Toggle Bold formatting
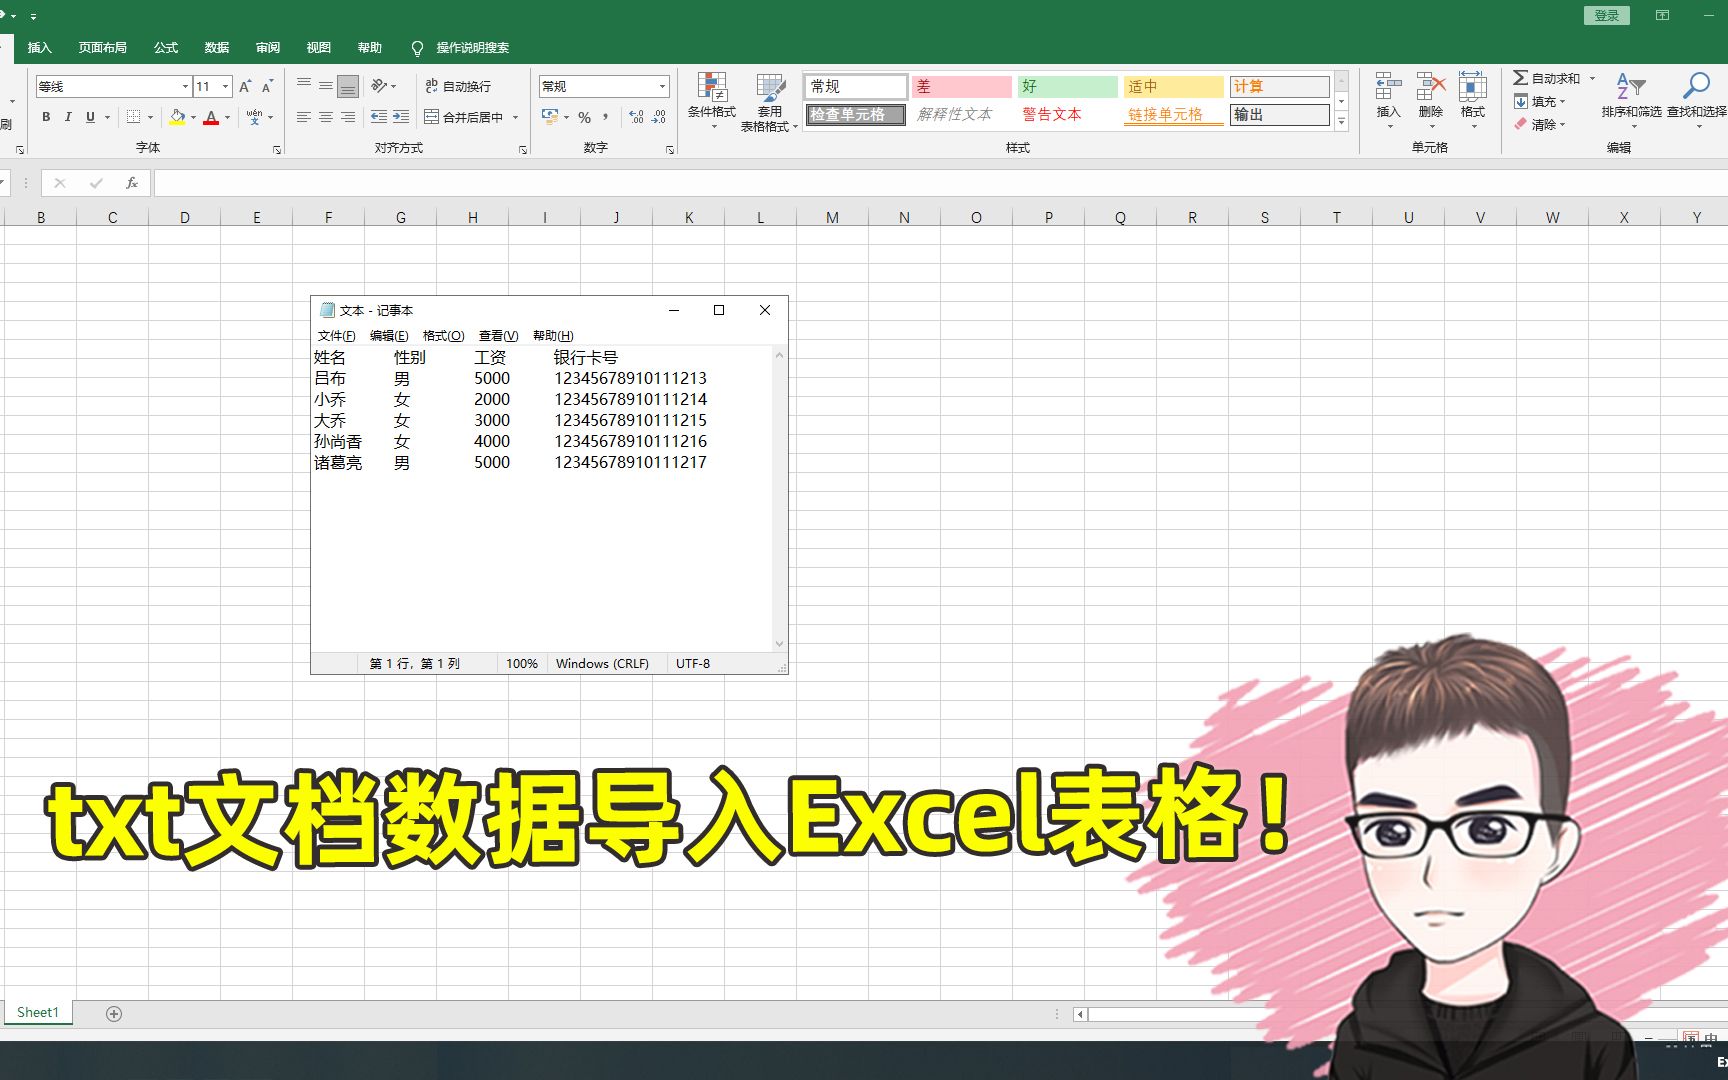This screenshot has width=1728, height=1080. click(x=46, y=117)
